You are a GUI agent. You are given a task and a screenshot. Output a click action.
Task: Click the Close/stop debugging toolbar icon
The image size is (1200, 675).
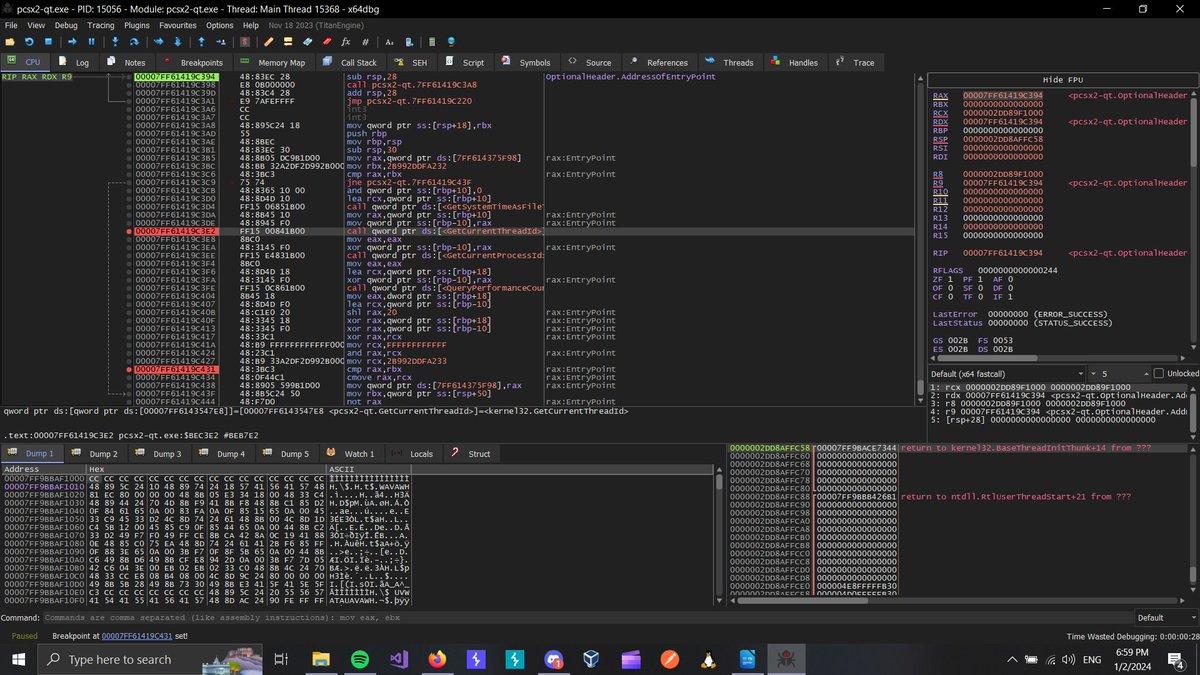(x=48, y=42)
